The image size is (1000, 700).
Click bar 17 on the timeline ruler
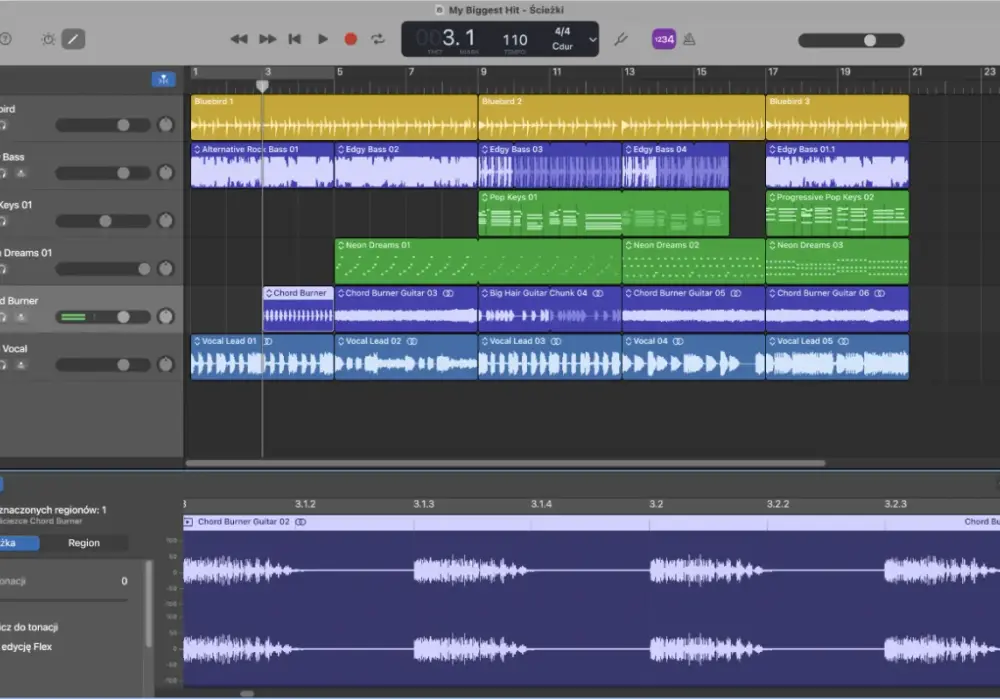click(772, 72)
